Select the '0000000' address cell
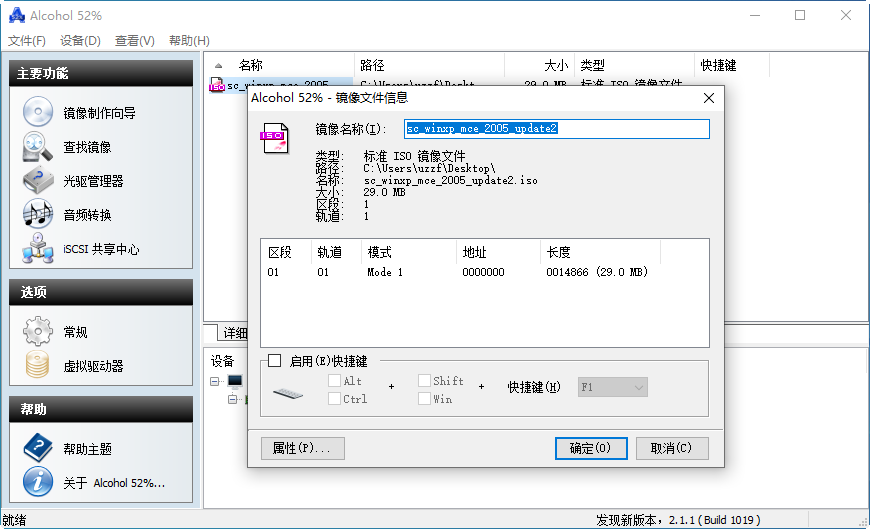The width and height of the screenshot is (870, 529). (x=483, y=272)
